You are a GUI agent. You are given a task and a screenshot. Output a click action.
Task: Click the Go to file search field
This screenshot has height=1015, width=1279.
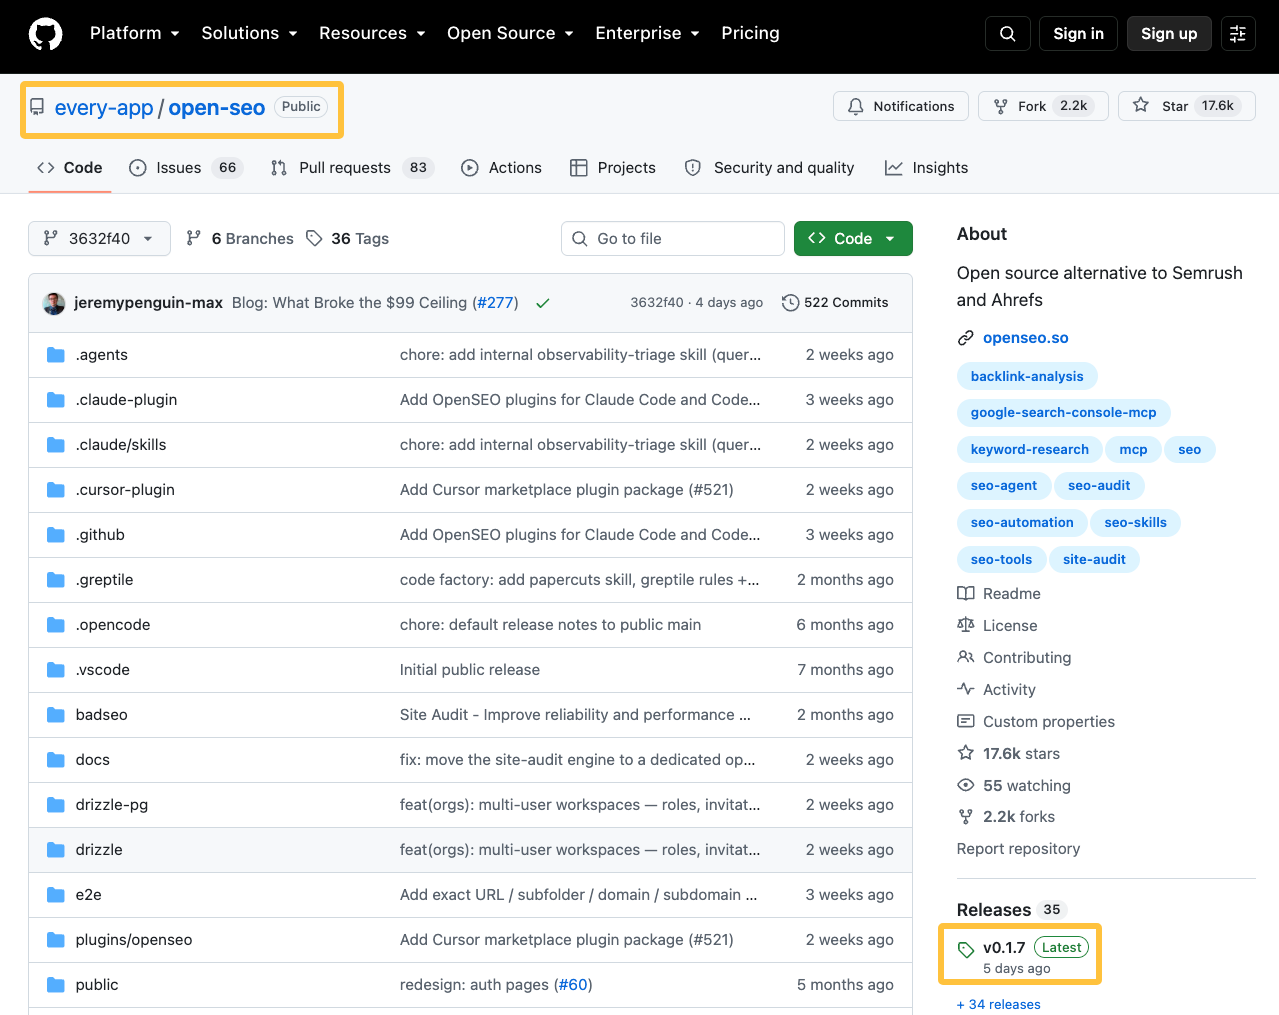[673, 238]
